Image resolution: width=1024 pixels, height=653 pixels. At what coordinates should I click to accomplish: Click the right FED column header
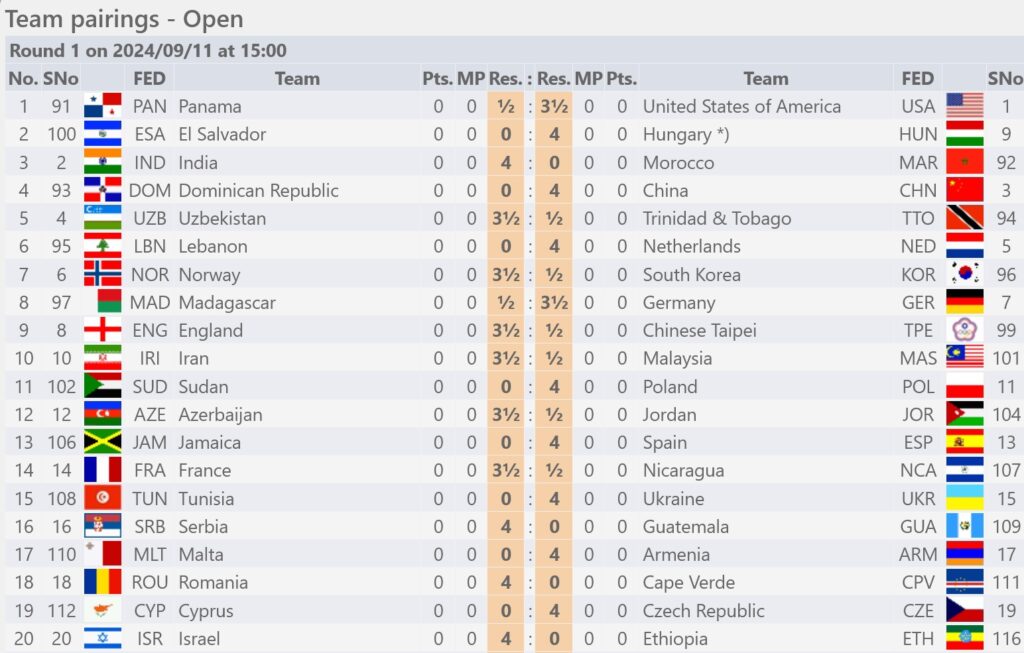pos(918,78)
